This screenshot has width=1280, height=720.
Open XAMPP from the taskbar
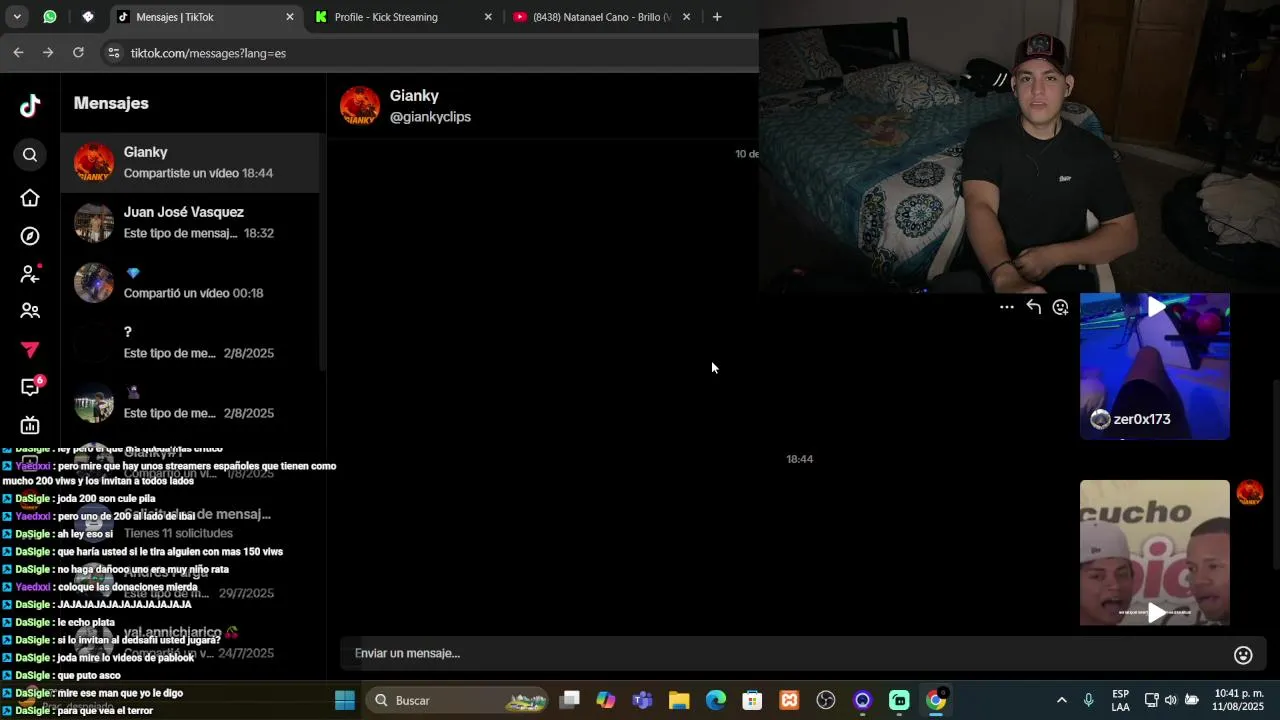coord(789,701)
